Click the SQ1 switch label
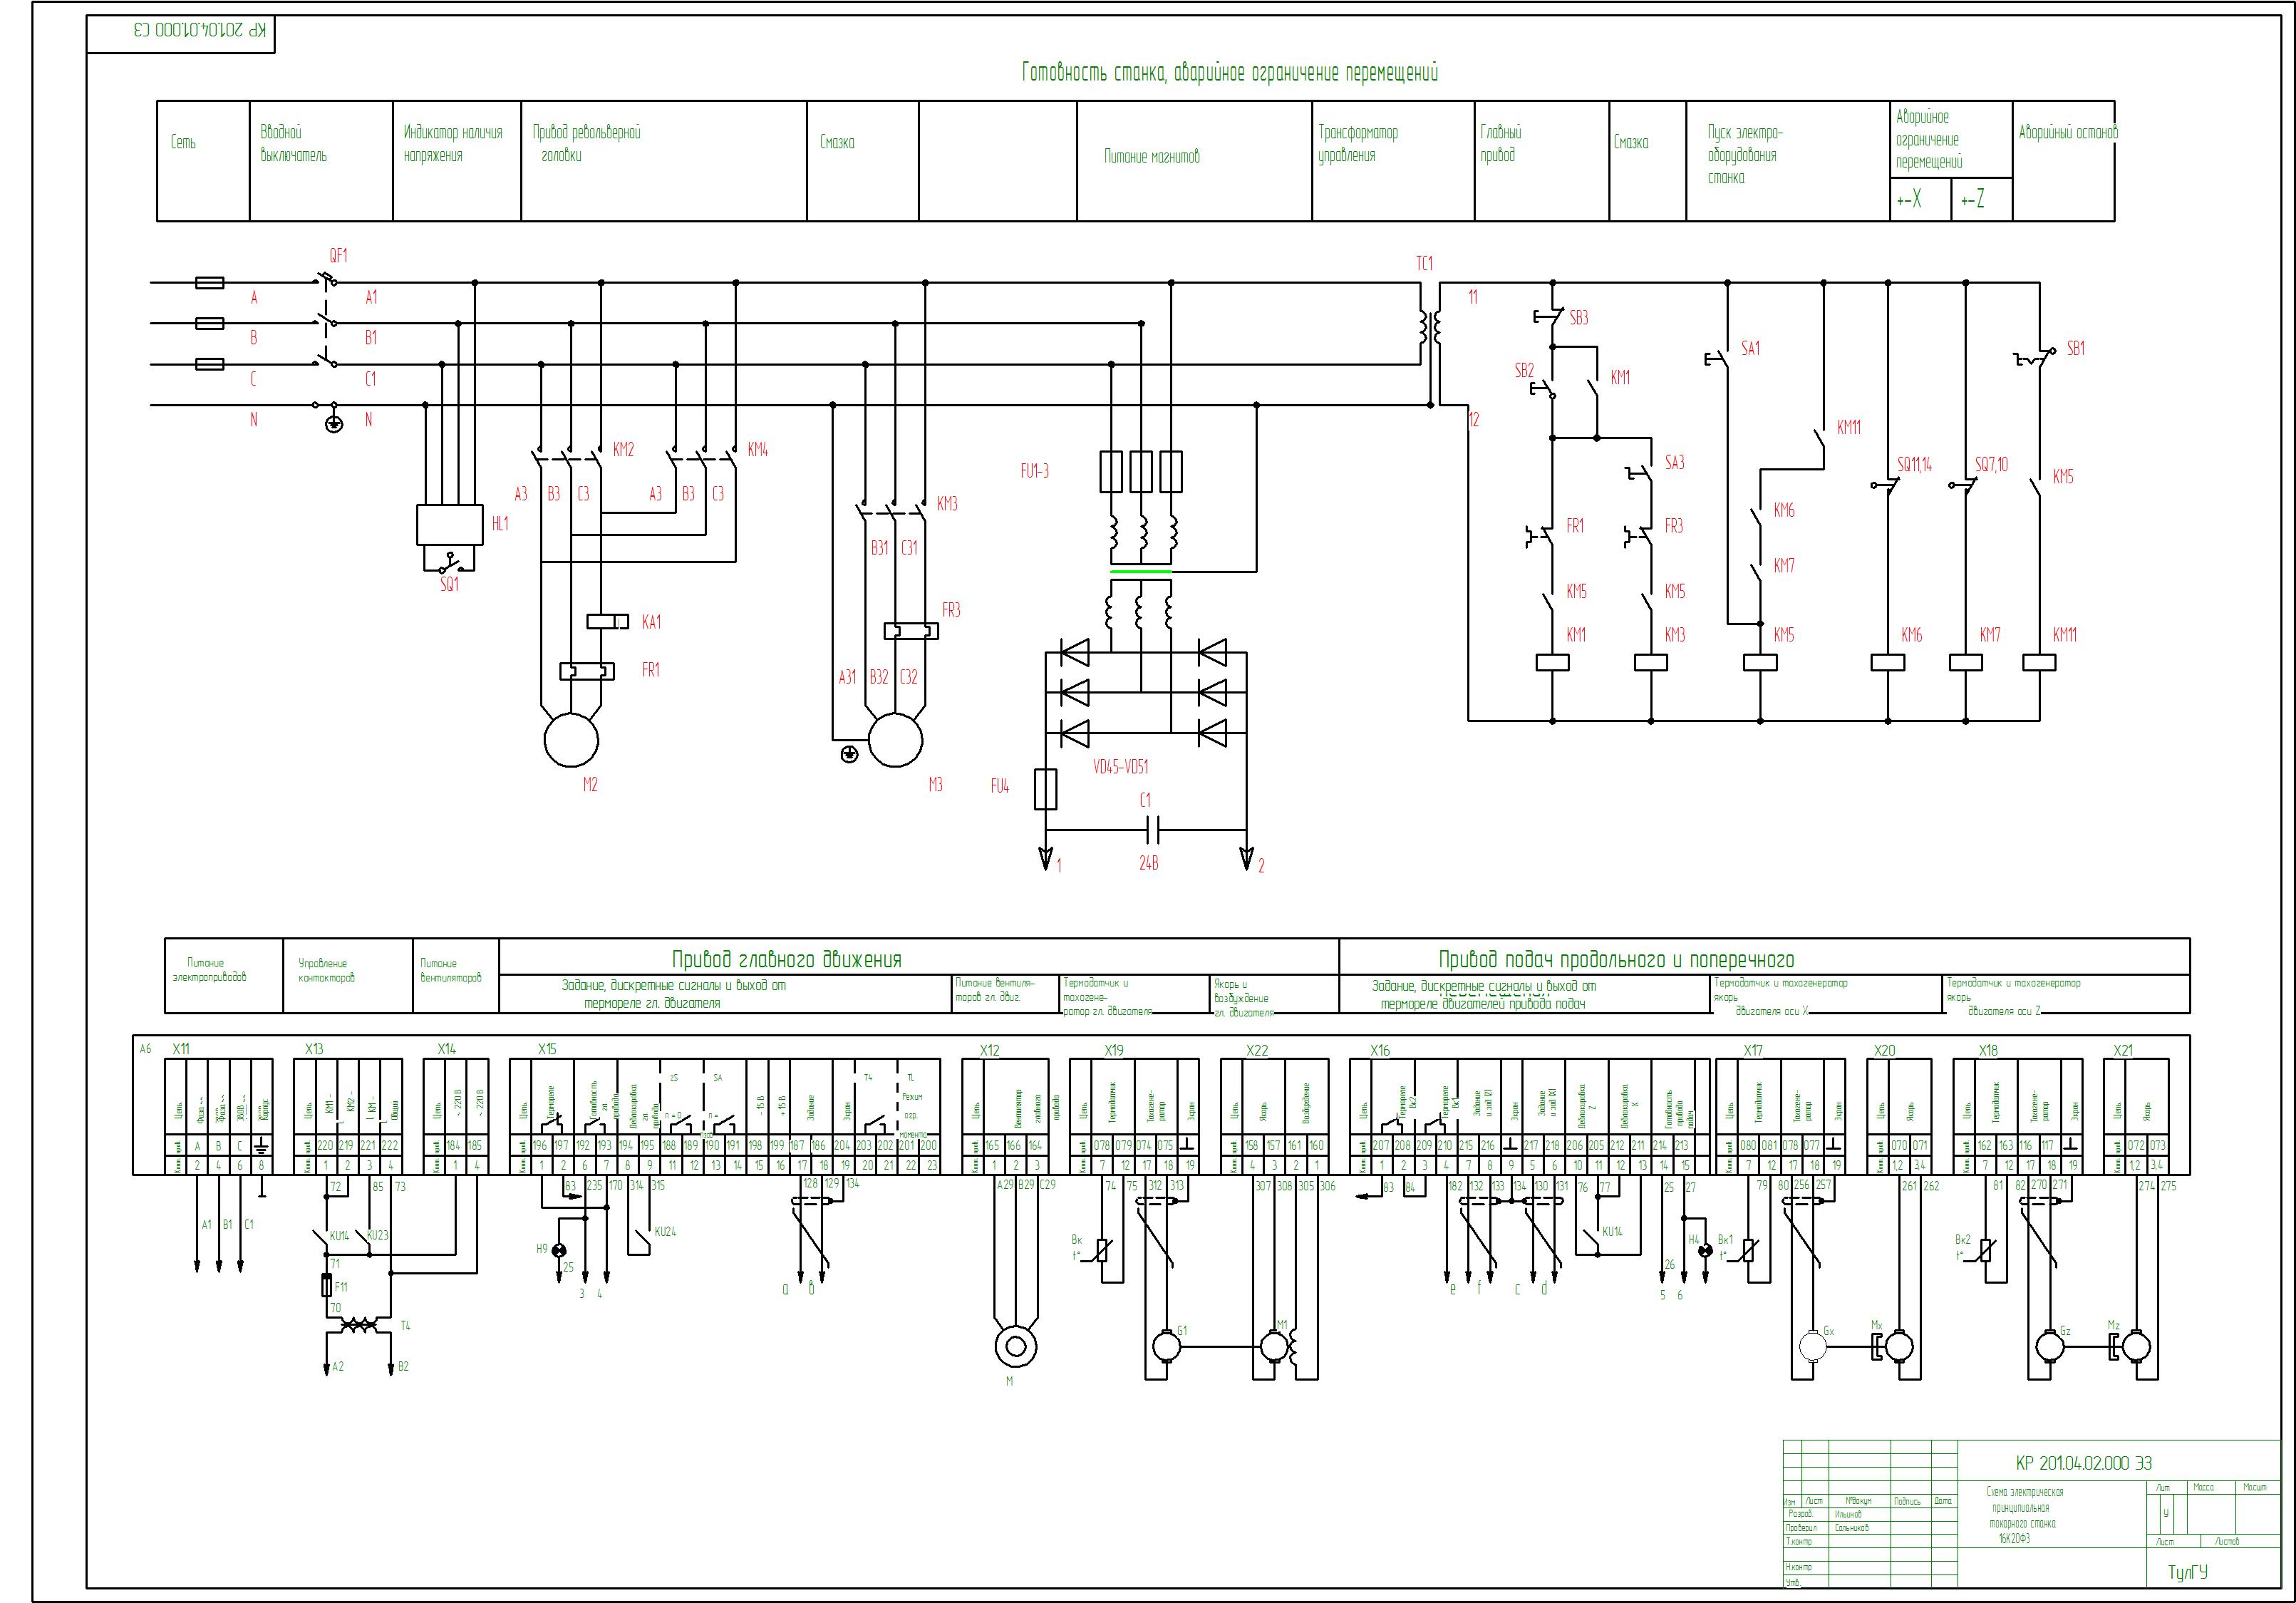The image size is (2296, 1603). point(450,584)
